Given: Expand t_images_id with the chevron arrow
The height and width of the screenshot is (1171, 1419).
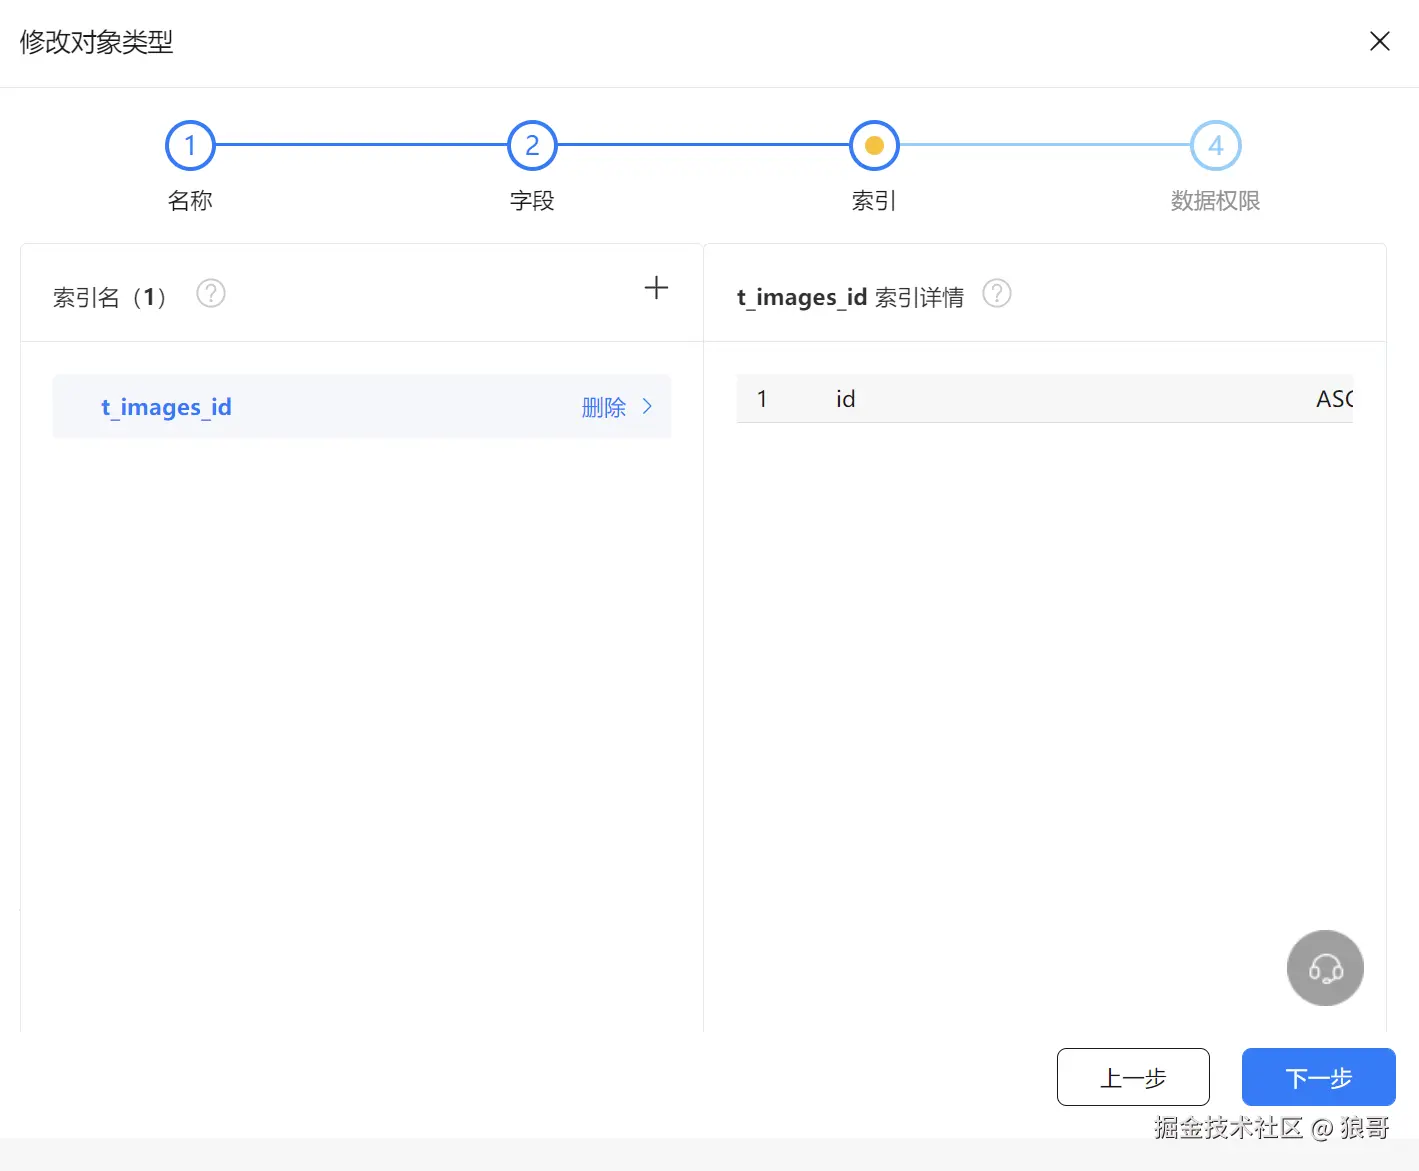Looking at the screenshot, I should tap(647, 406).
